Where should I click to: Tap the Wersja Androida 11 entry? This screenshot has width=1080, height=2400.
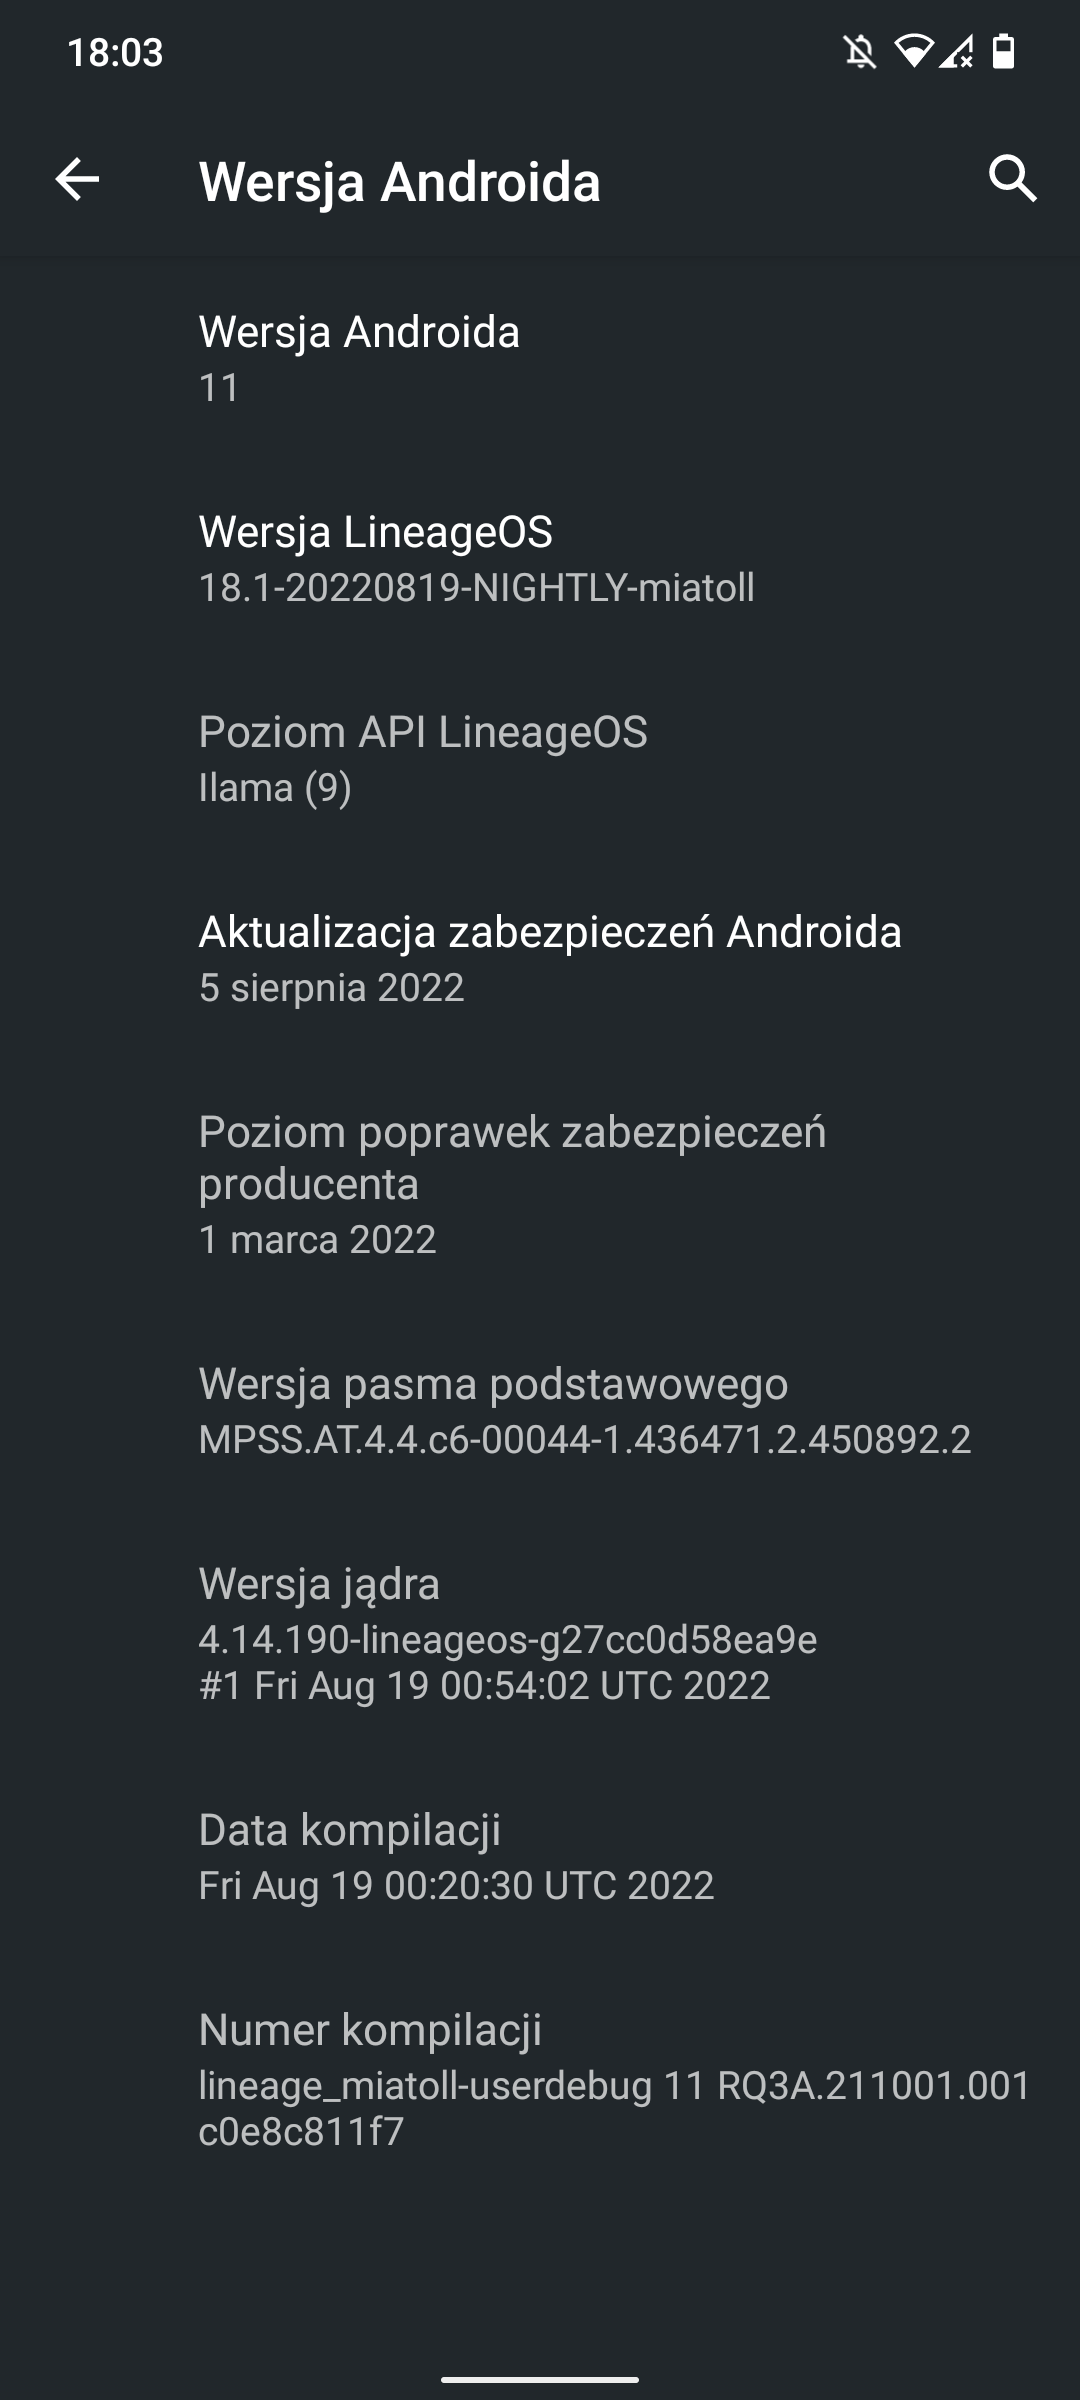click(x=540, y=358)
